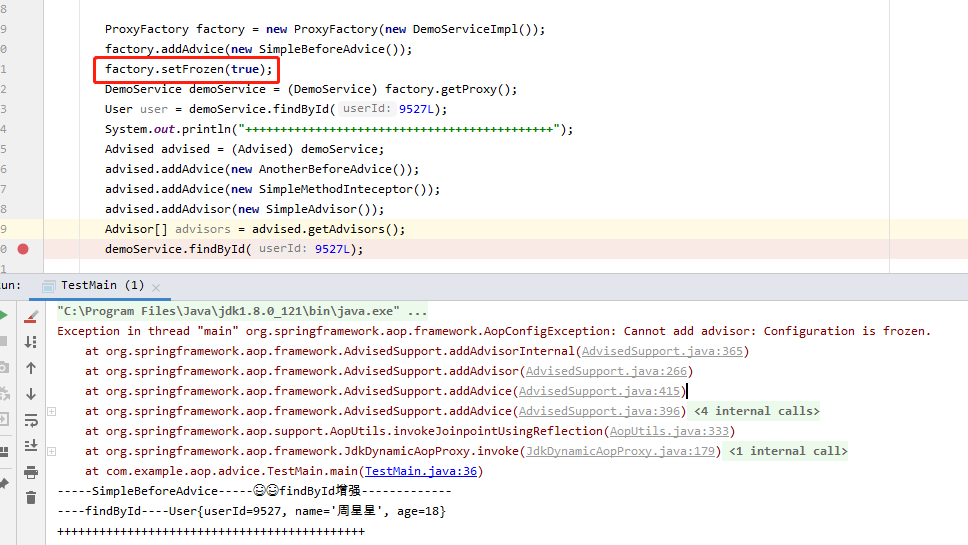Click the camera dump threads icon
968x545 pixels.
click(4, 368)
